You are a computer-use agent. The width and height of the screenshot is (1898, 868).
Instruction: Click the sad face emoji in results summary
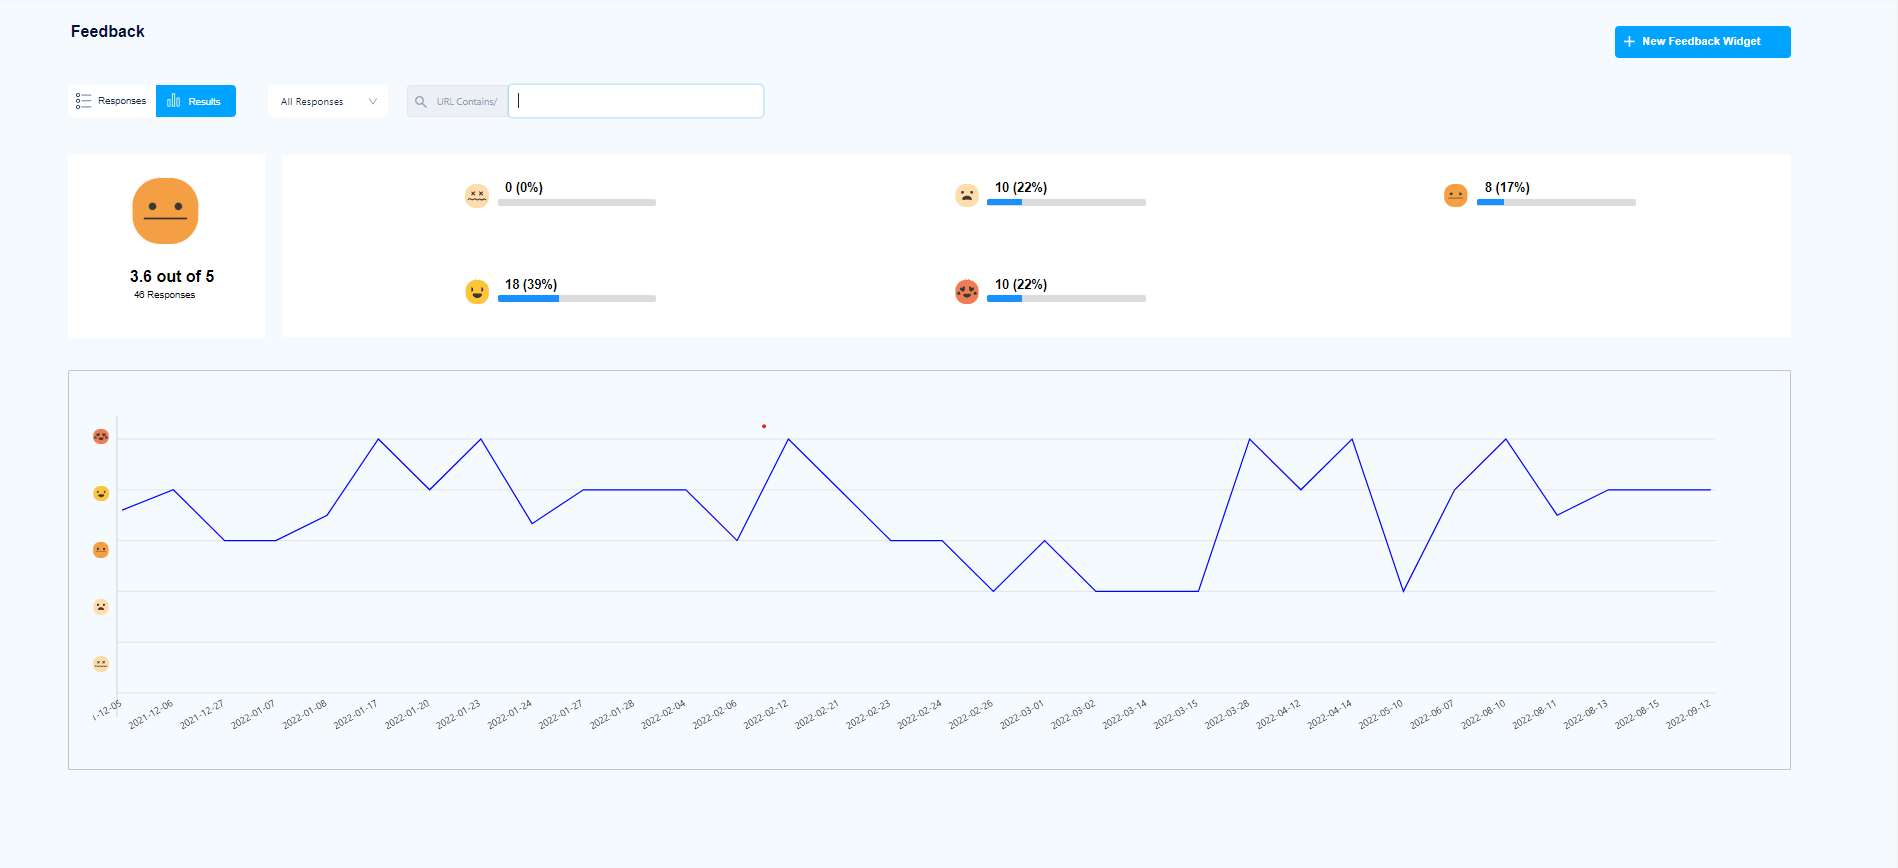click(x=966, y=195)
